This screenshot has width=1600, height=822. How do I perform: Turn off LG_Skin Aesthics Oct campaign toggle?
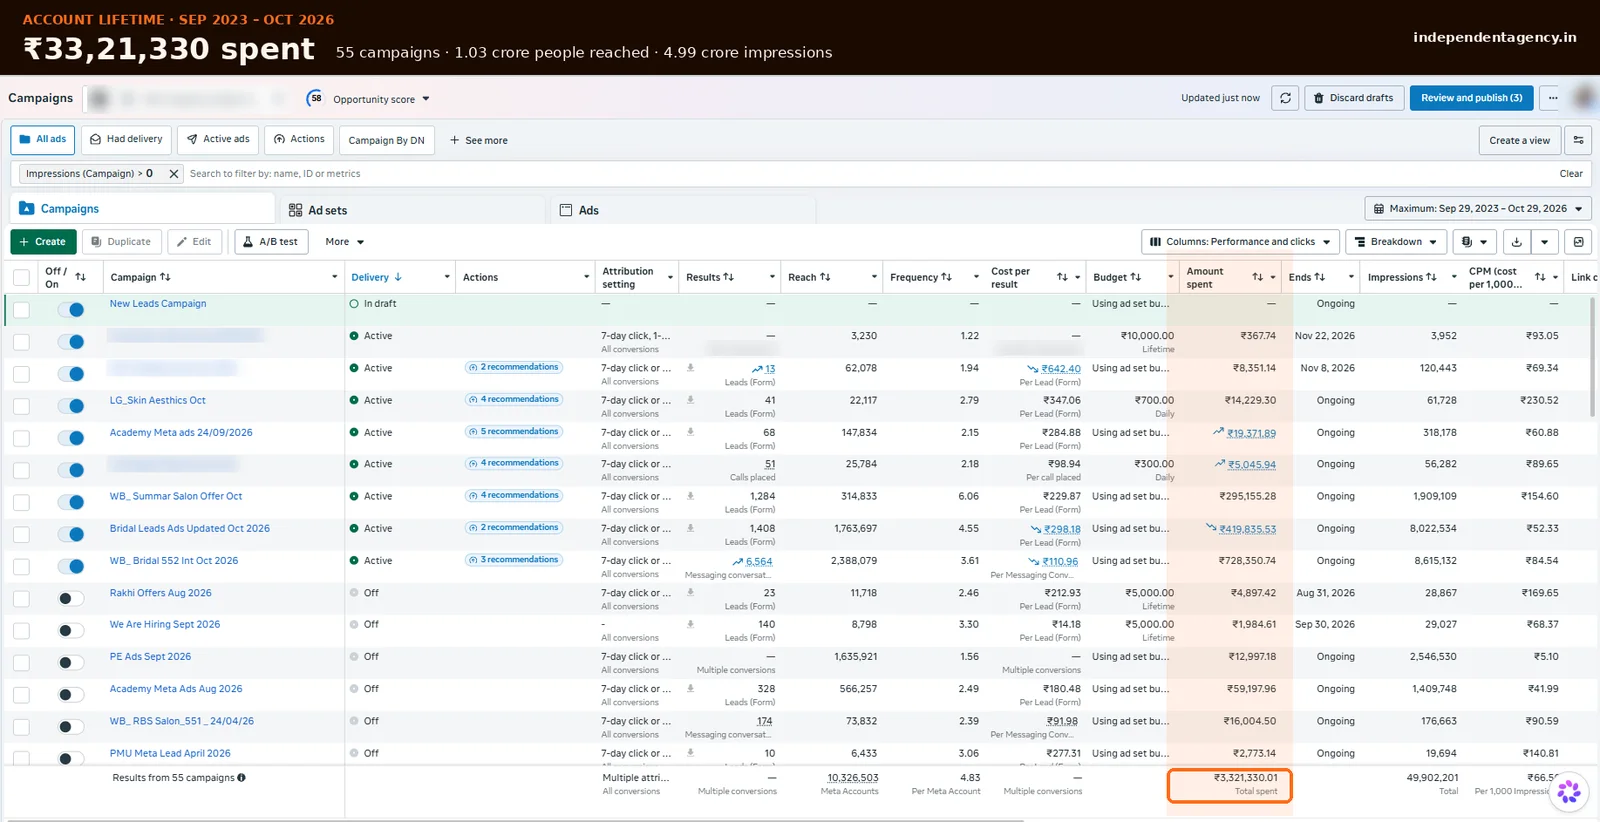(70, 406)
